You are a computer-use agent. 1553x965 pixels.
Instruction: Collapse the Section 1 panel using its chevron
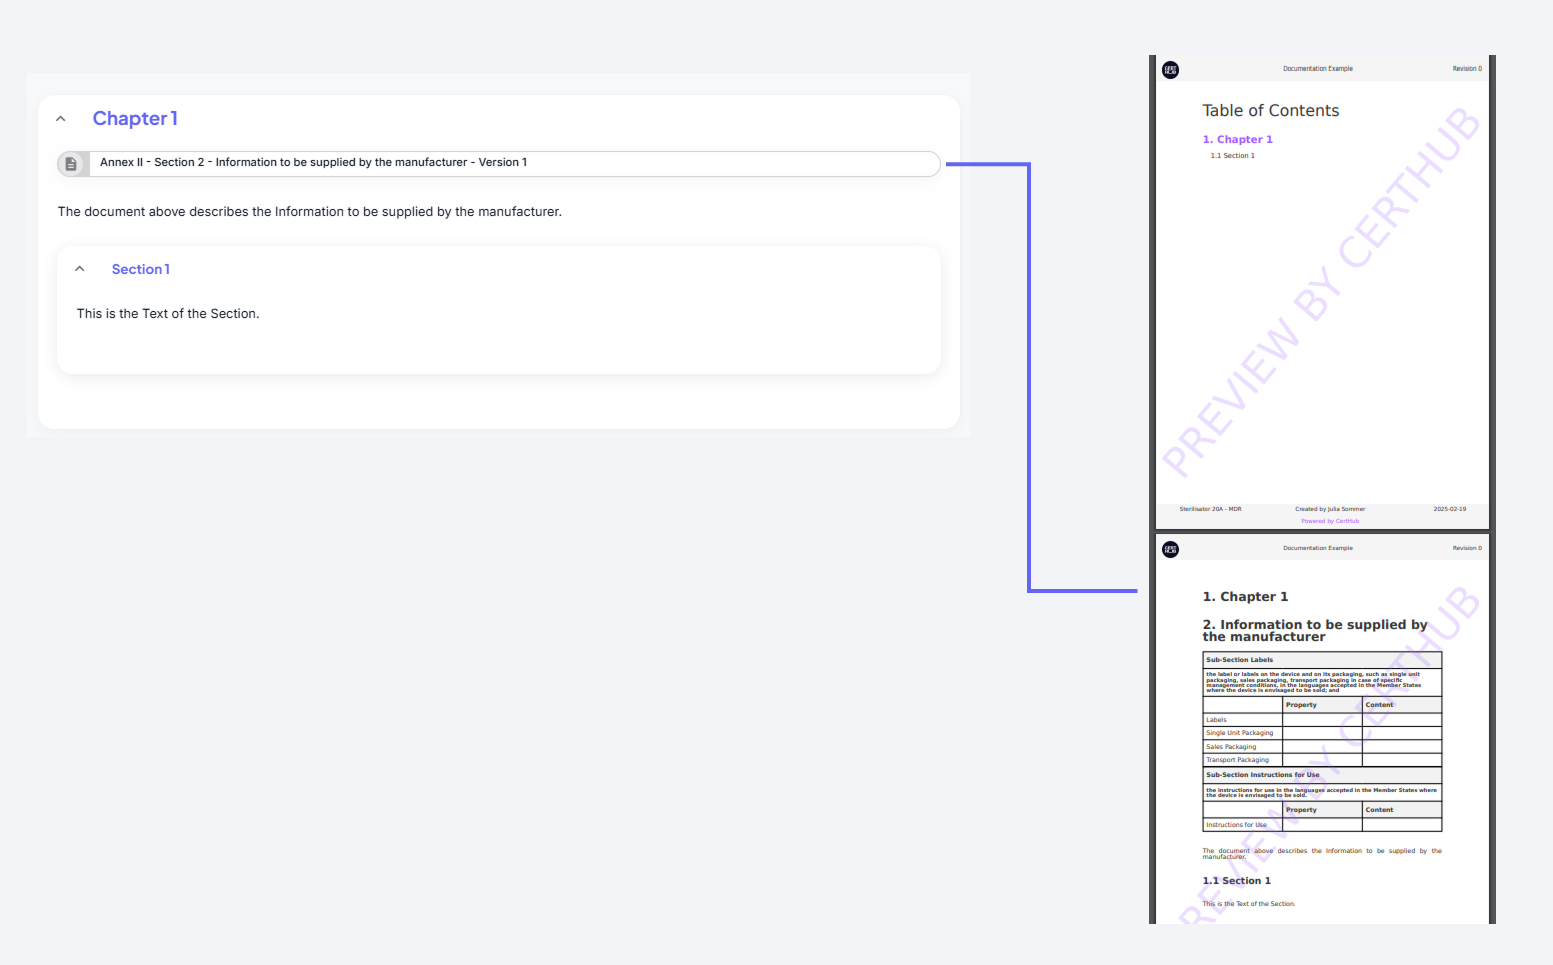coord(80,268)
